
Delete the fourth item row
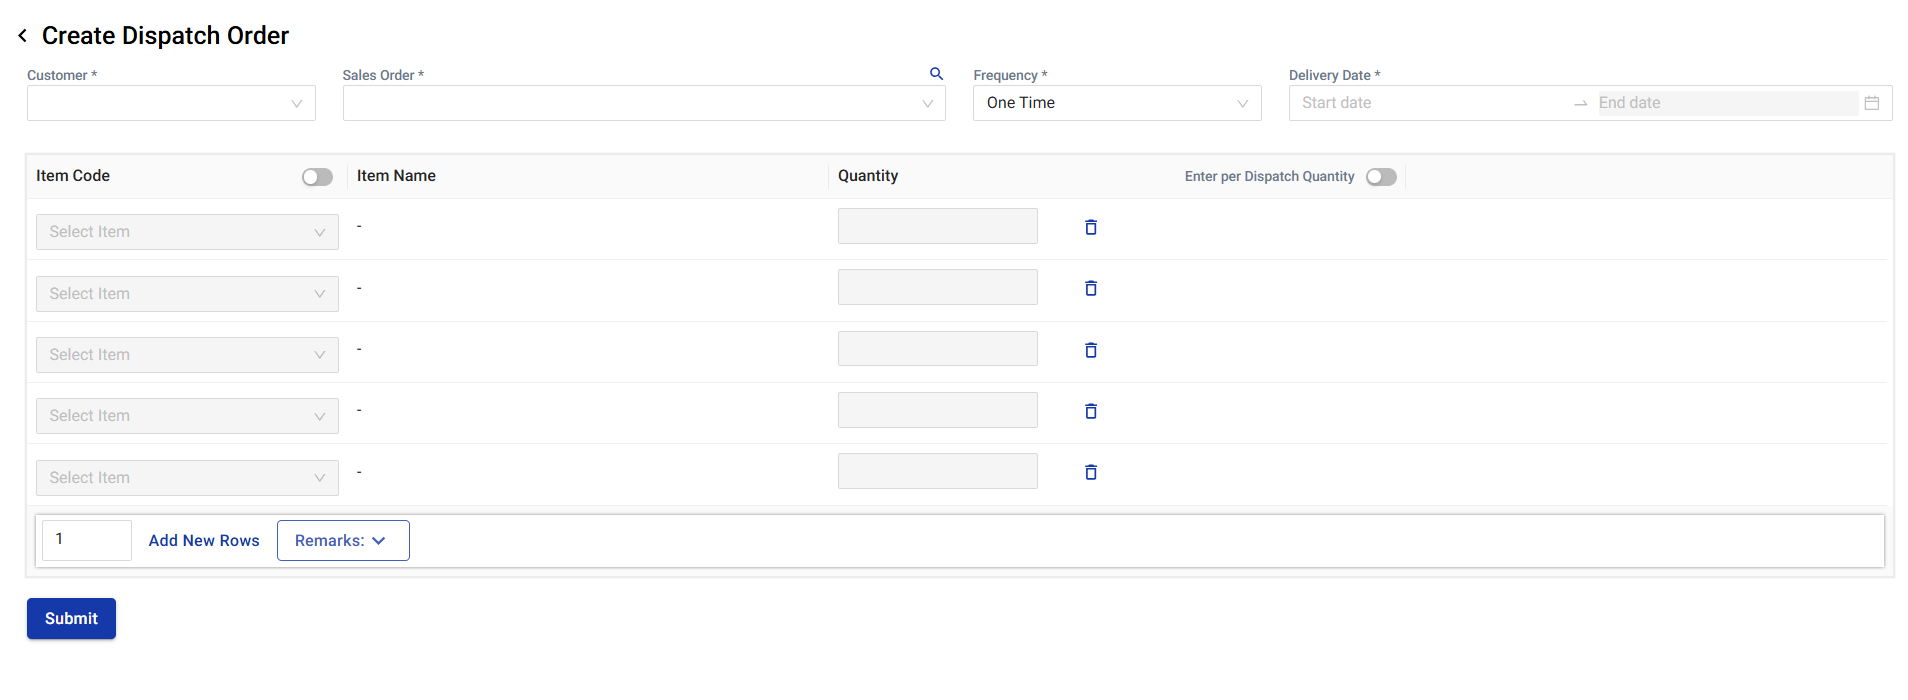point(1091,411)
